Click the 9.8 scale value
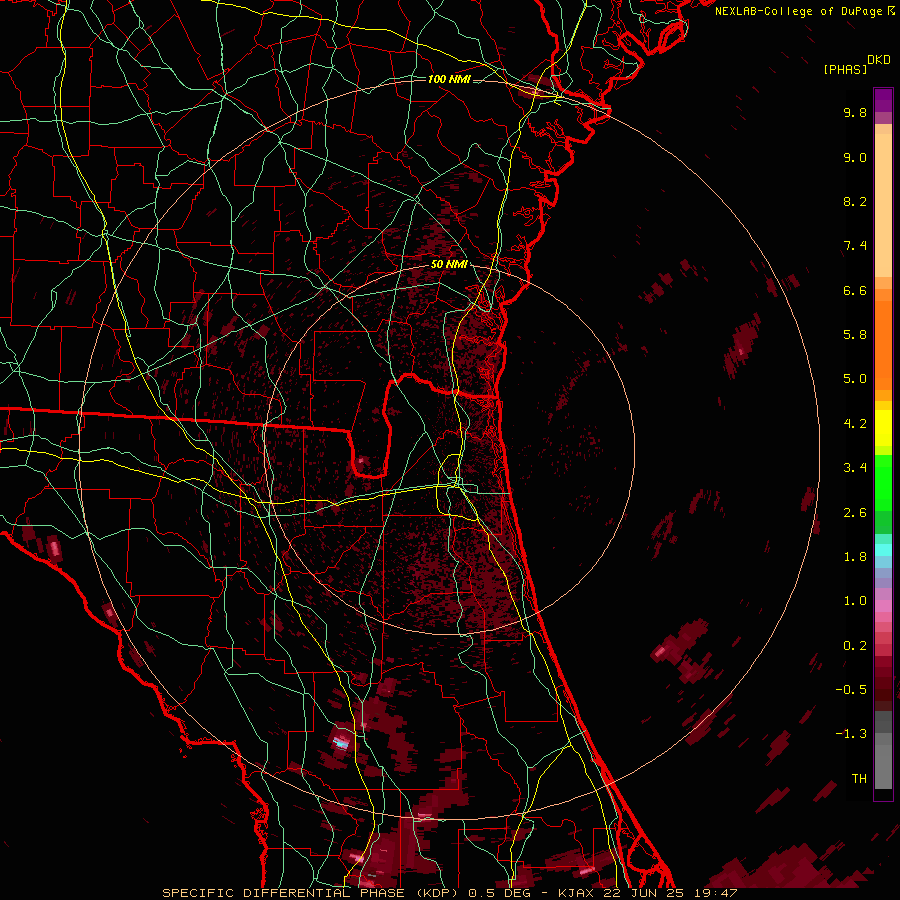Screen dimensions: 900x900 point(855,112)
